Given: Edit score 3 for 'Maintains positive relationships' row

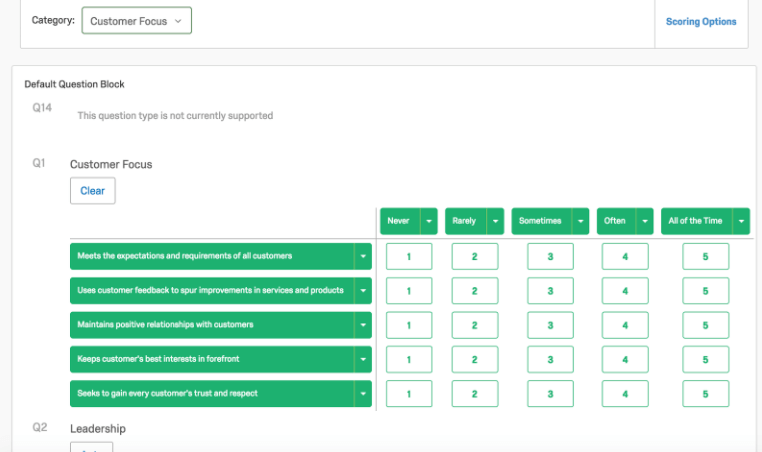Looking at the screenshot, I should pos(550,325).
